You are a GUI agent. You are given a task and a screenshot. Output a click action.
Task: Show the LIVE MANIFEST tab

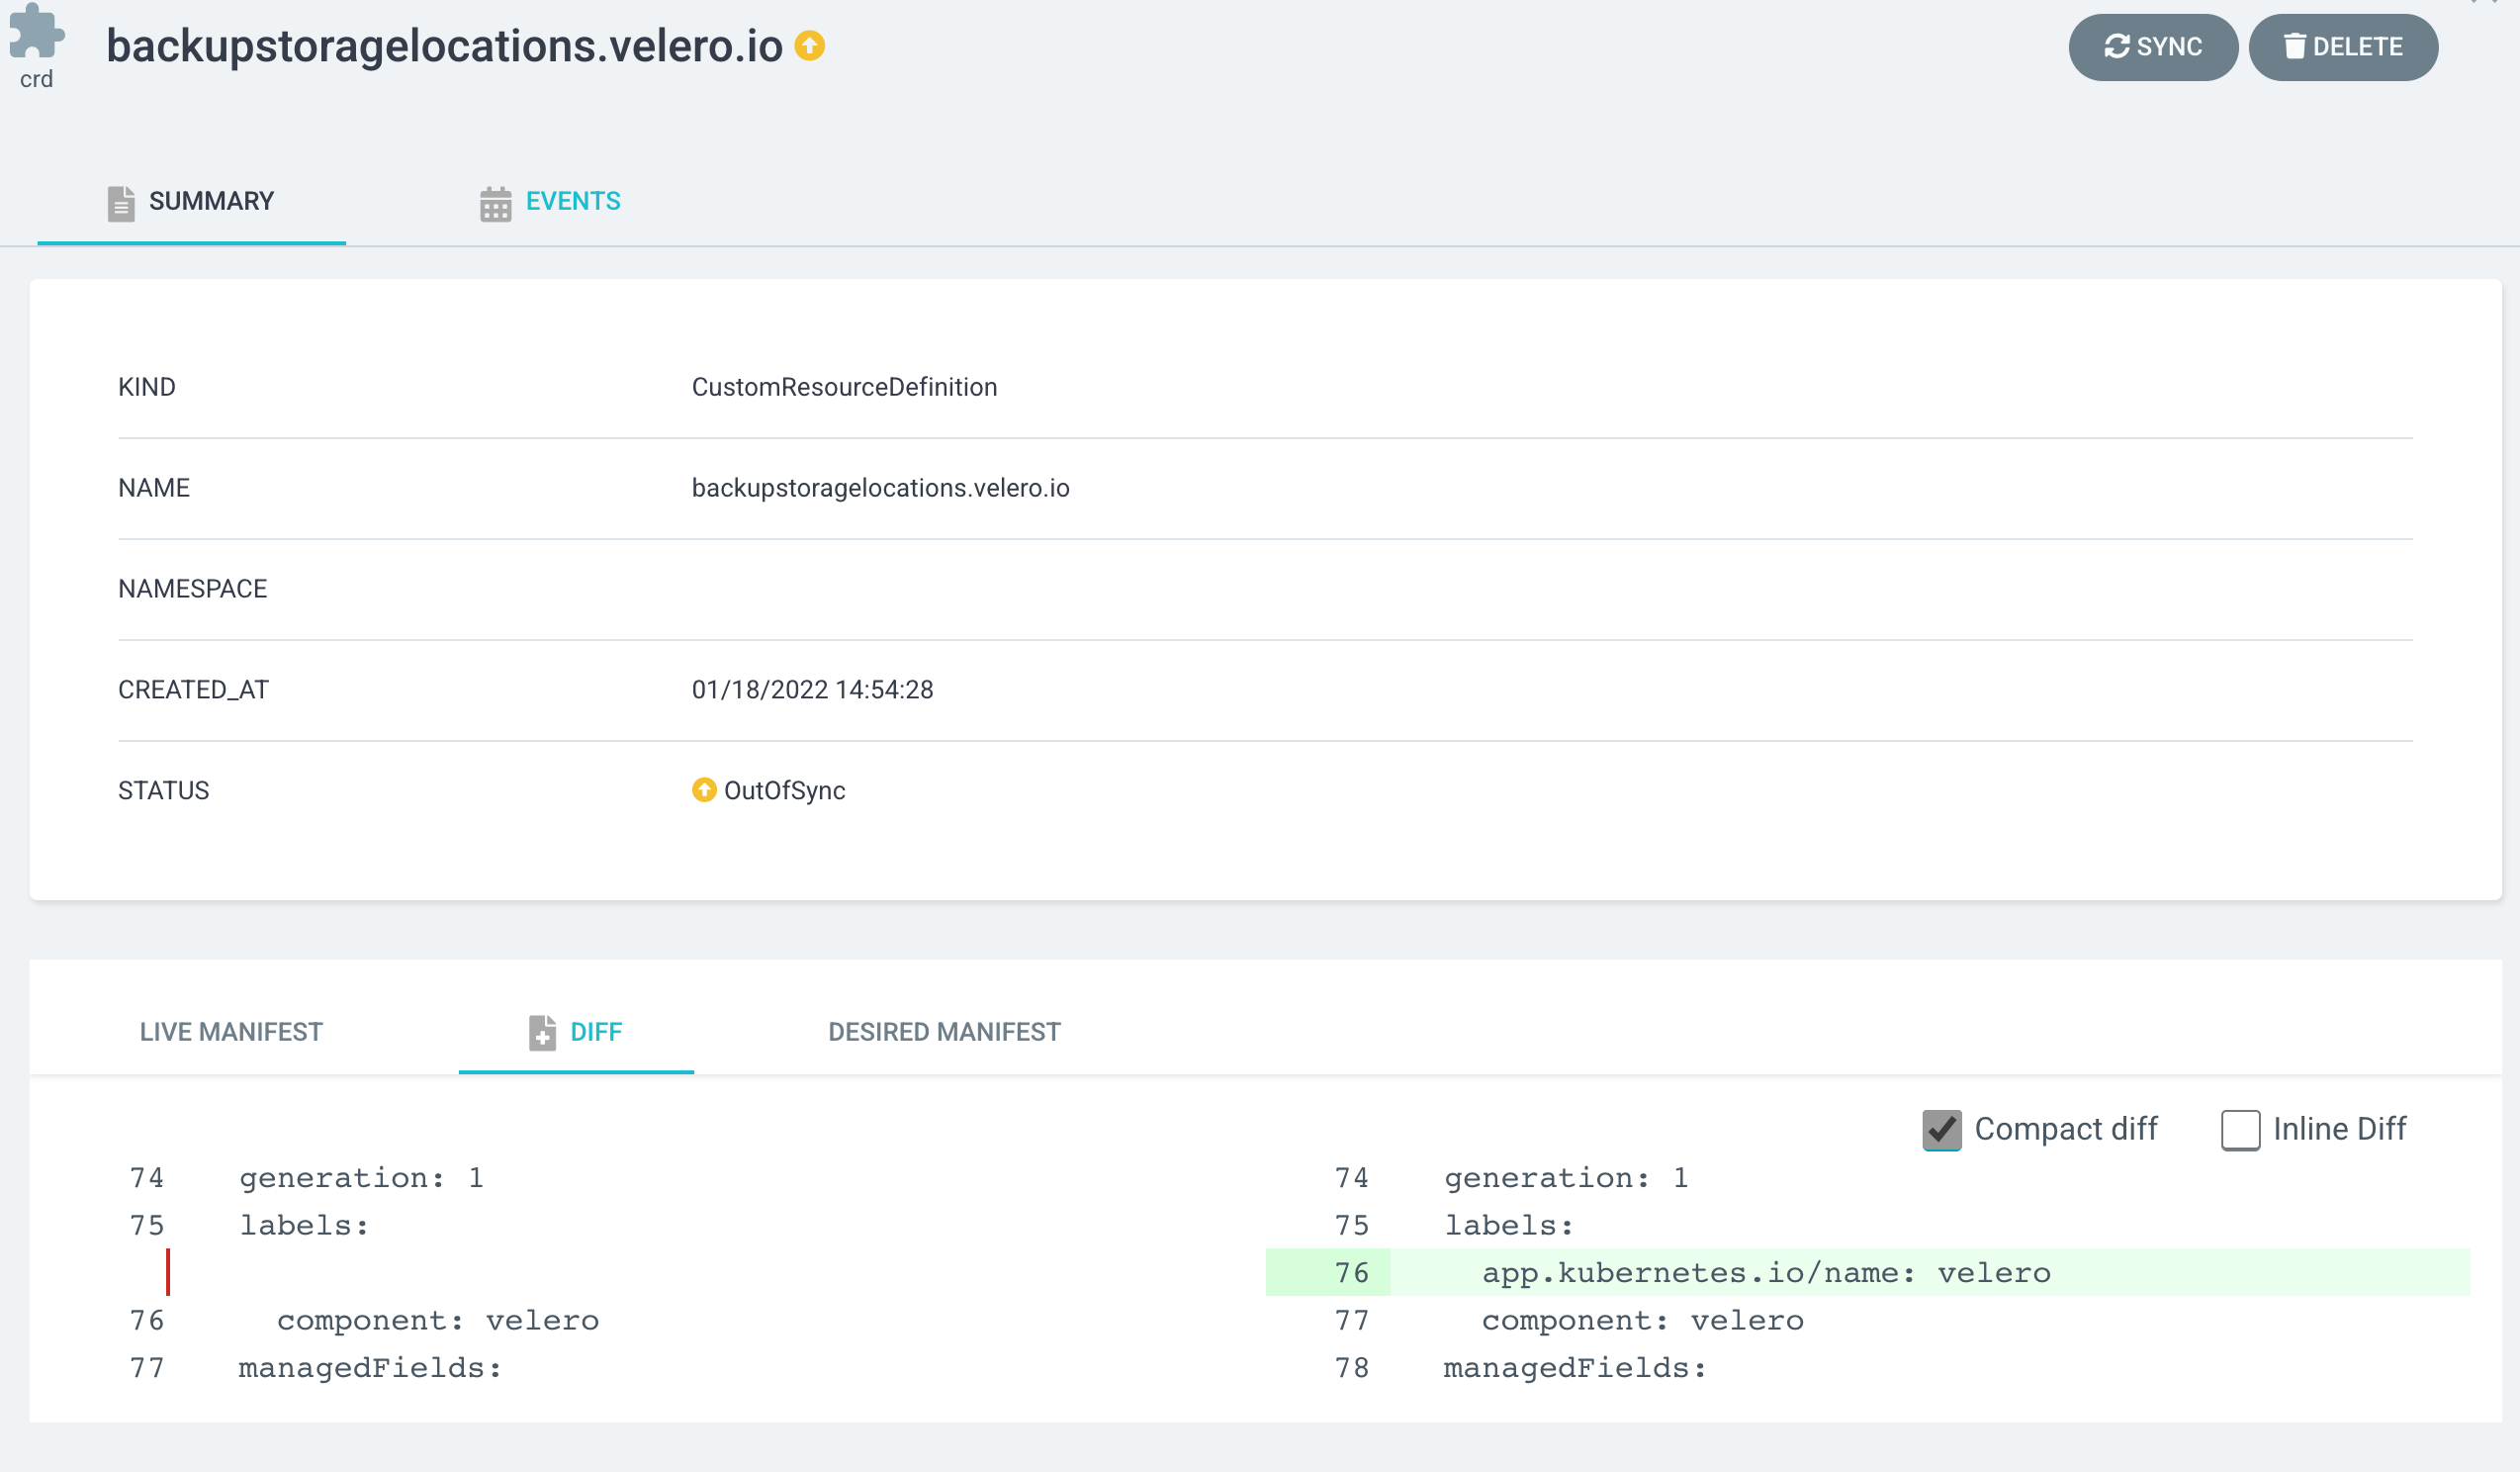[231, 1032]
